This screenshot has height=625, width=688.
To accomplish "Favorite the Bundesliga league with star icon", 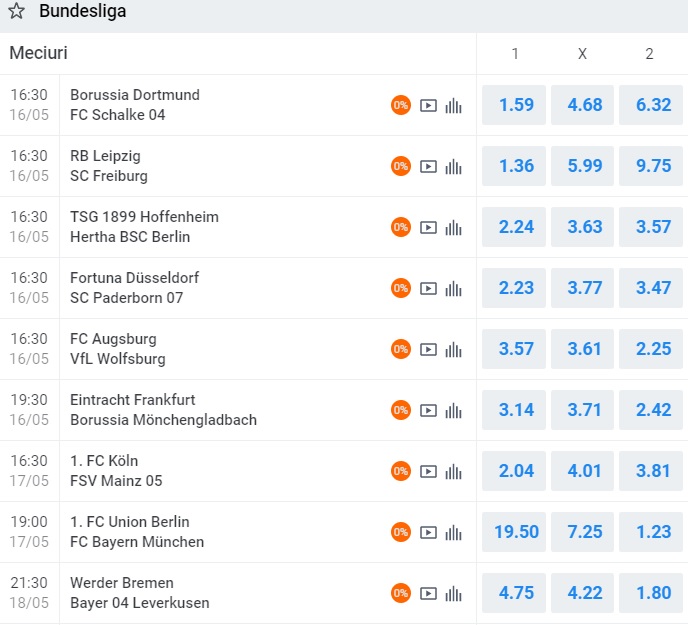I will [x=17, y=13].
